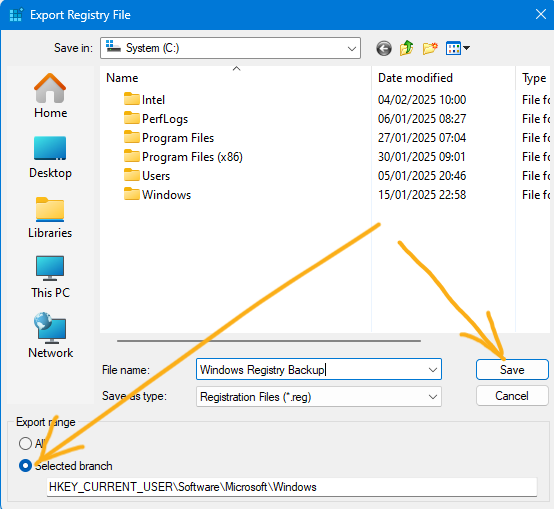Click the registry editor title bar icon
This screenshot has width=554, height=509.
(x=16, y=15)
